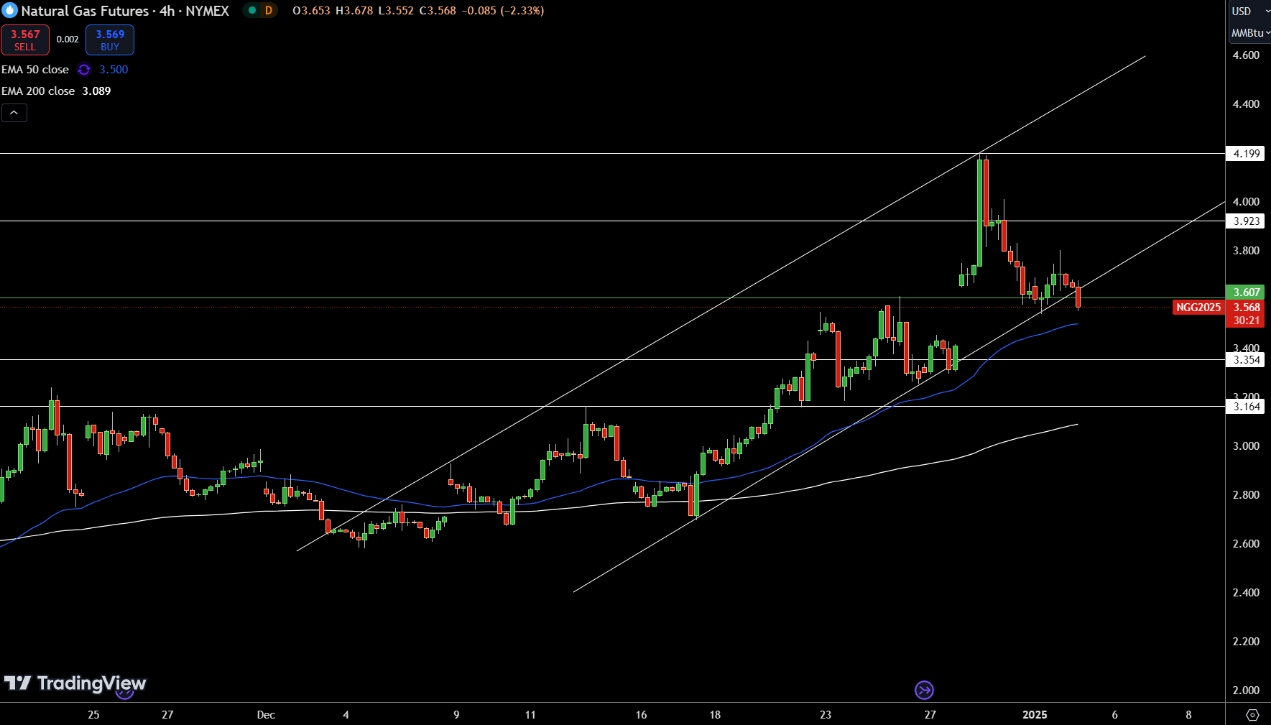Viewport: 1271px width, 725px height.
Task: Click the purple event marker near 27
Action: (x=924, y=690)
